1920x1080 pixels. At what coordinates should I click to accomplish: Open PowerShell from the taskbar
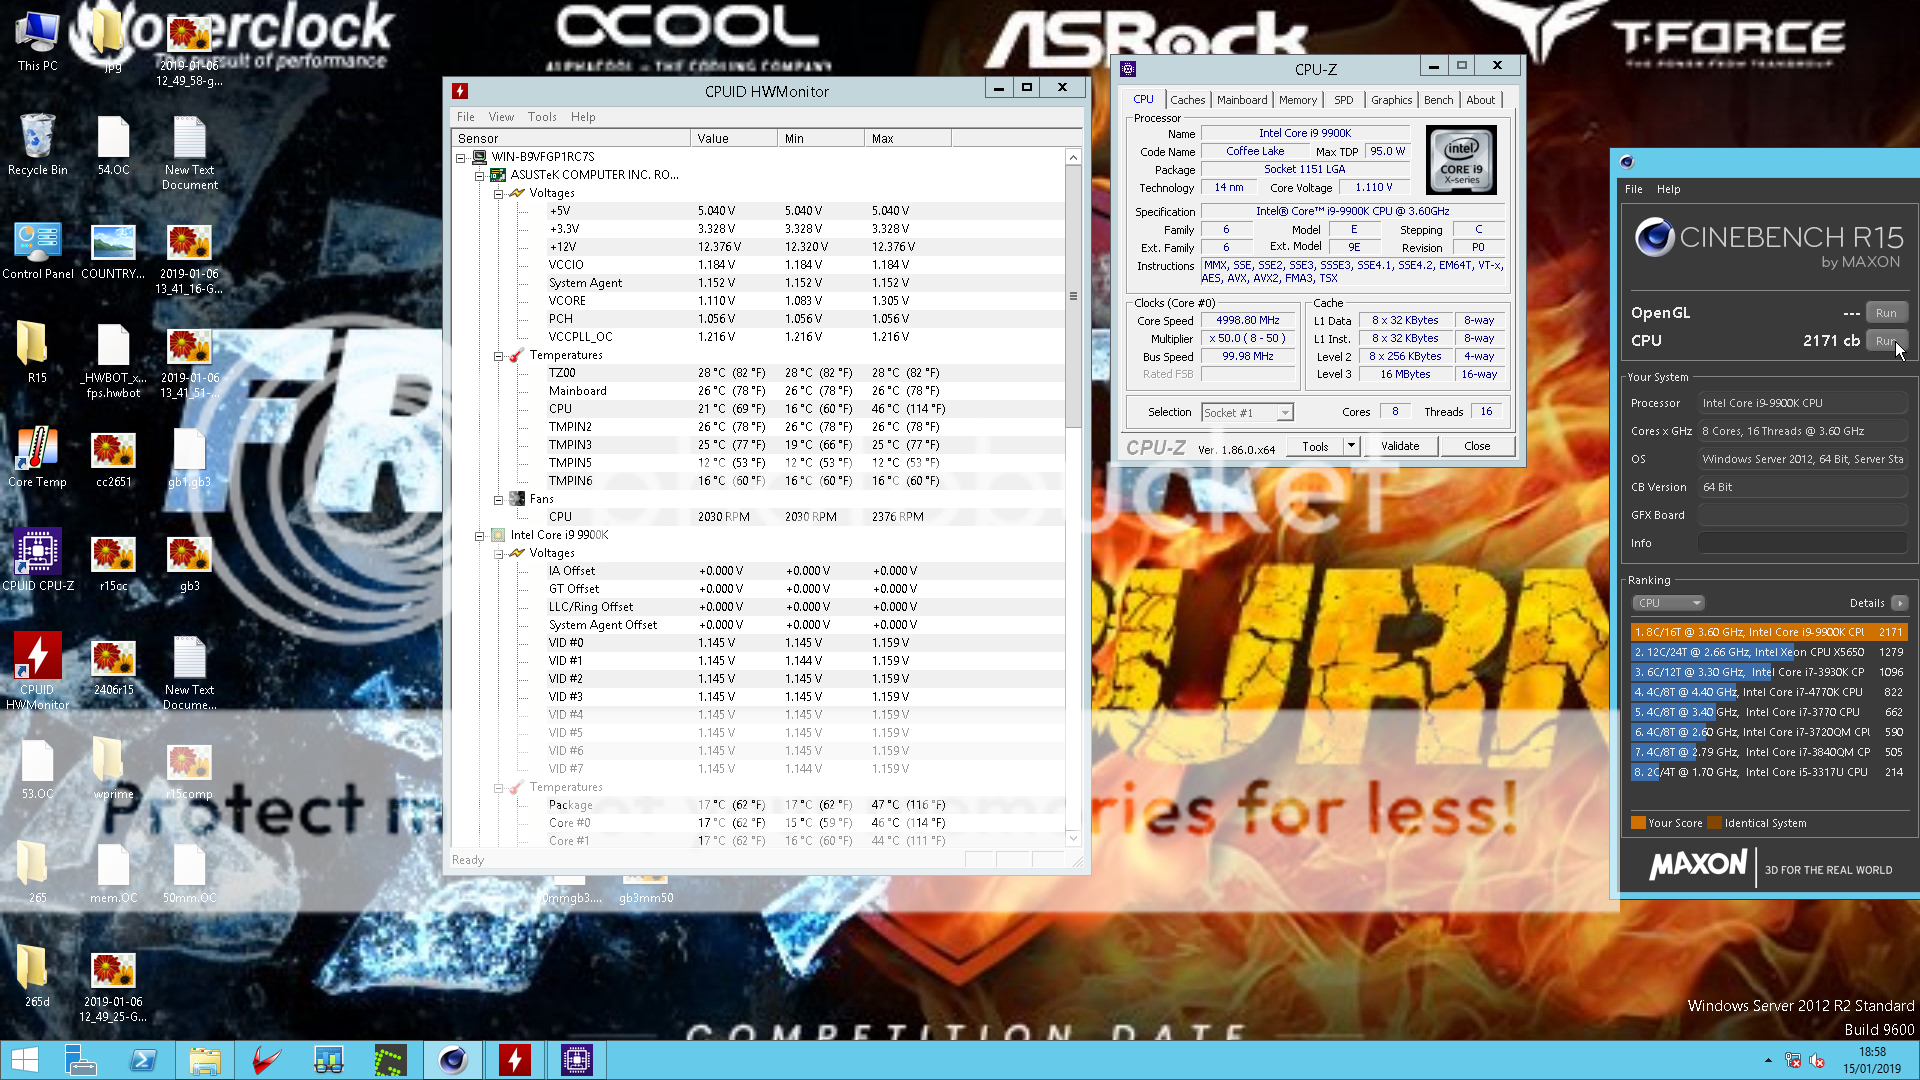coord(143,1060)
